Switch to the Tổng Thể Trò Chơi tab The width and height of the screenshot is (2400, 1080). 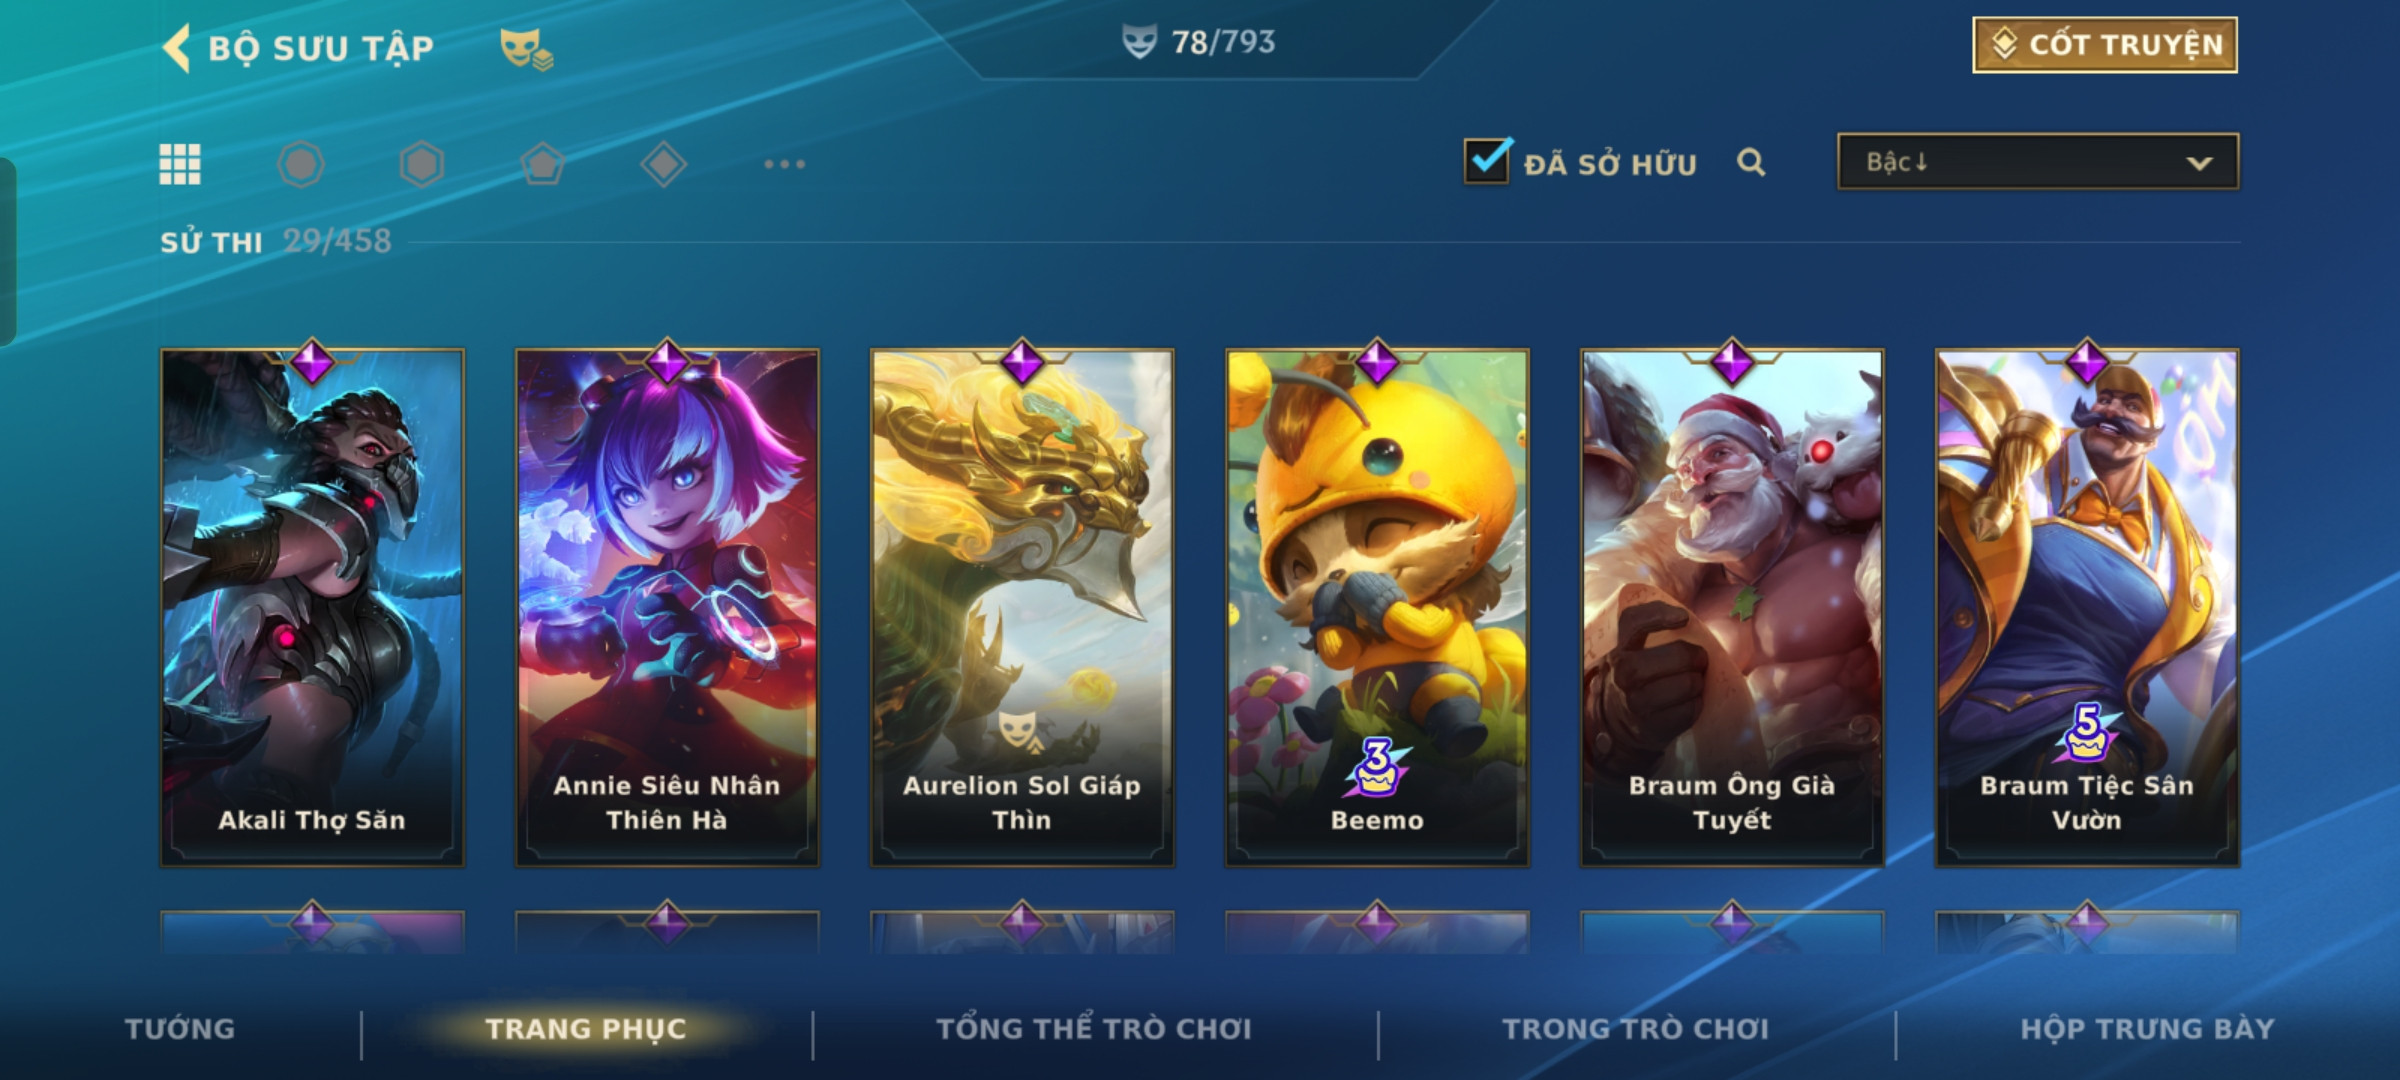[1094, 1029]
